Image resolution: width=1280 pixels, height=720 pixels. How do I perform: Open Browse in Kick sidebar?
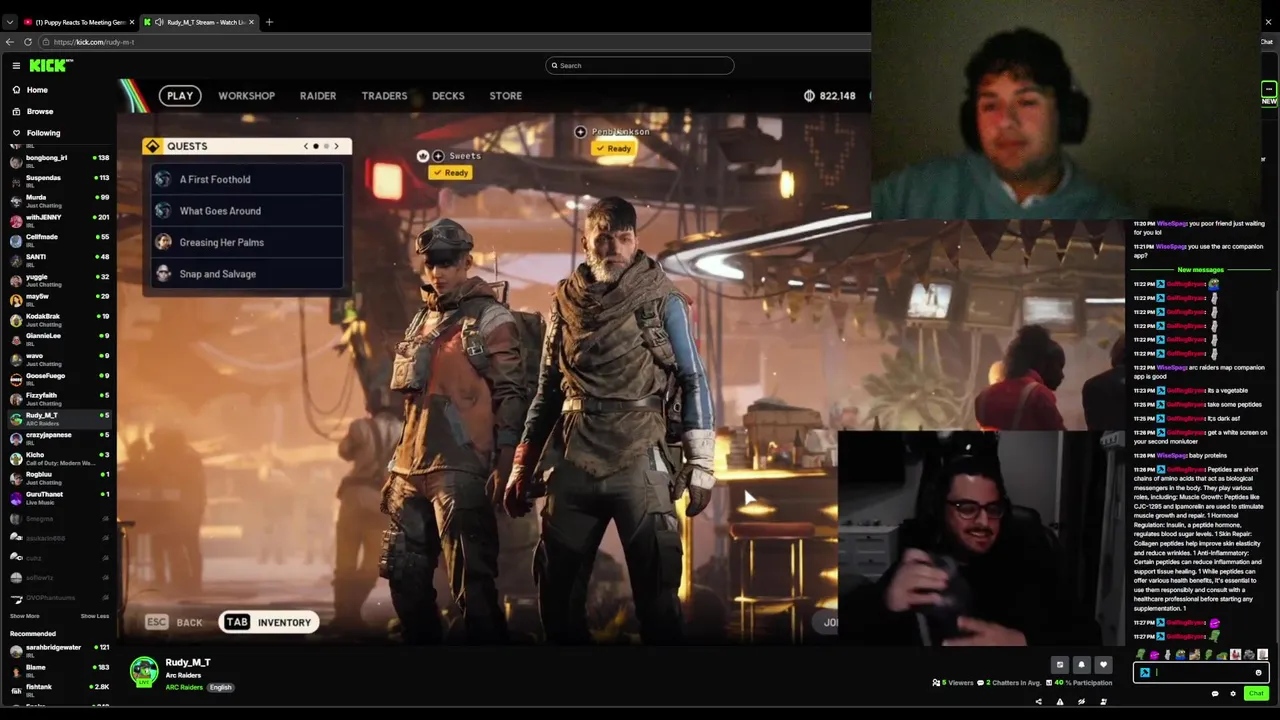pos(40,111)
